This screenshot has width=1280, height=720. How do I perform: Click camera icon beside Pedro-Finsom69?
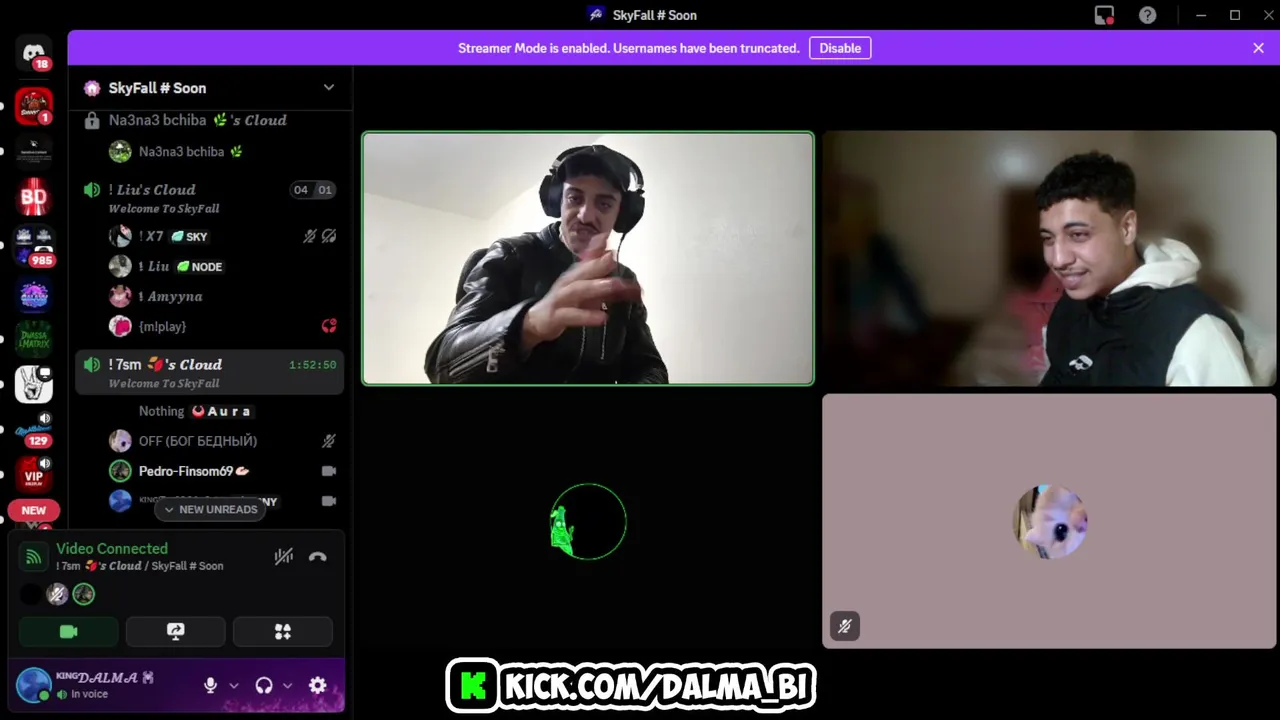[329, 471]
